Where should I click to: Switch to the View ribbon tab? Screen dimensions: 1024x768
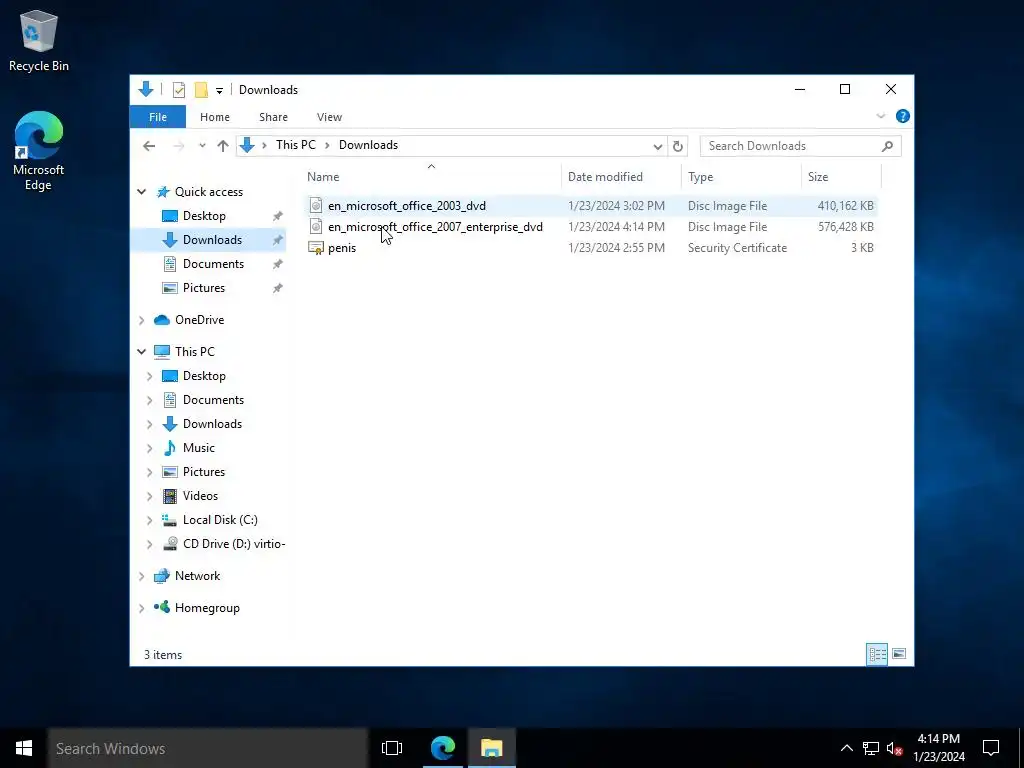(329, 117)
